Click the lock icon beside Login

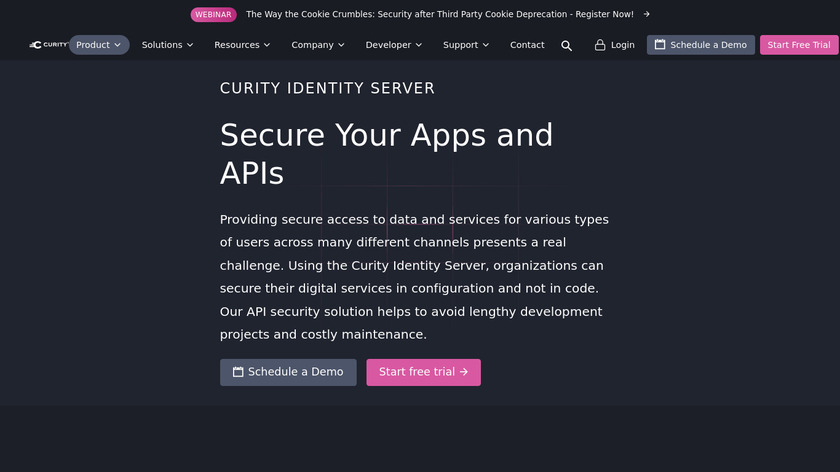600,45
